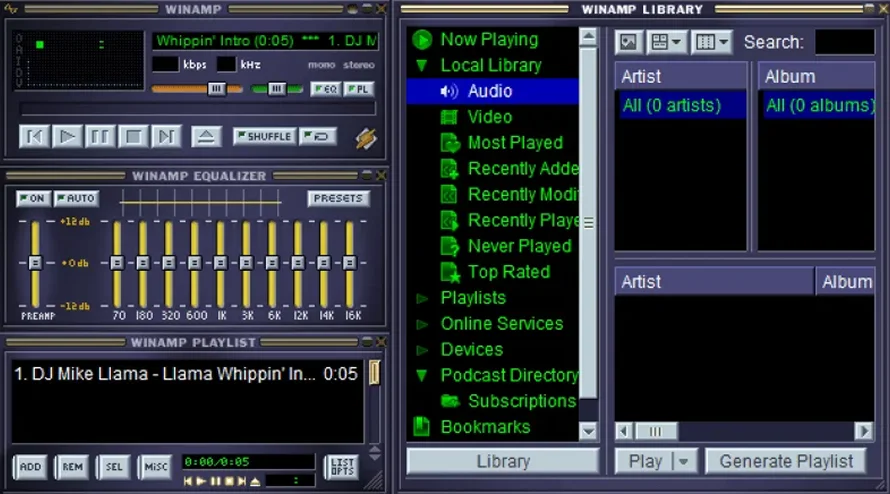
Task: Open the playlist REM menu
Action: (72, 467)
